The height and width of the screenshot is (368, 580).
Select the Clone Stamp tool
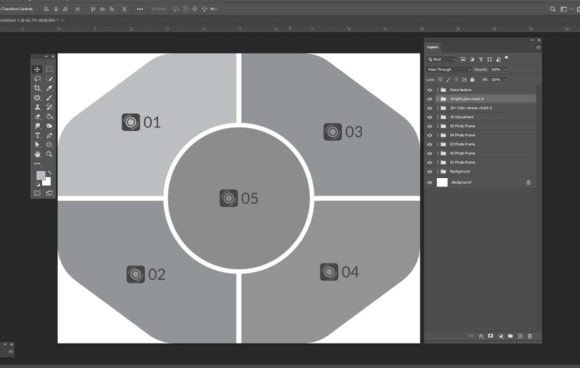click(37, 107)
